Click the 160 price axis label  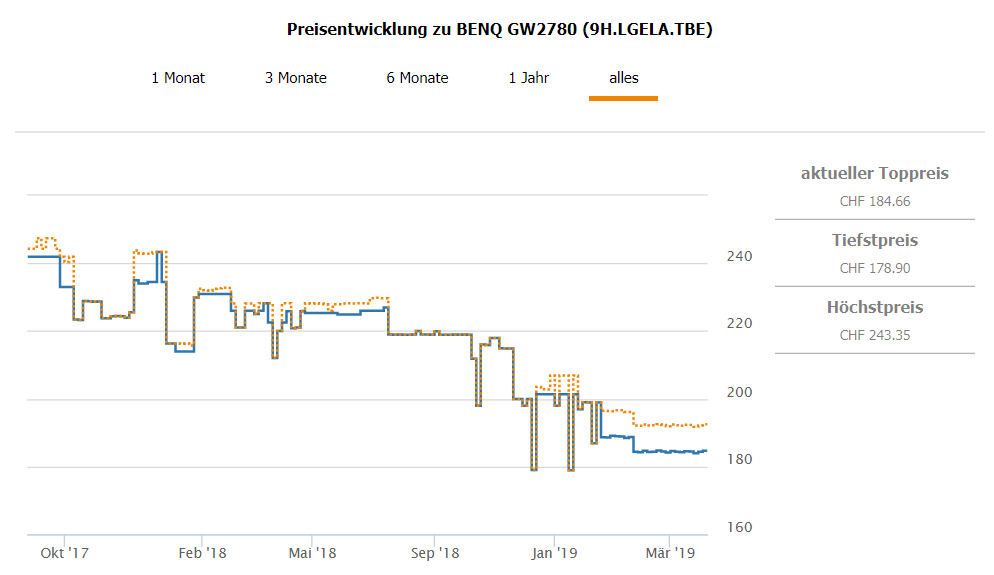[739, 528]
